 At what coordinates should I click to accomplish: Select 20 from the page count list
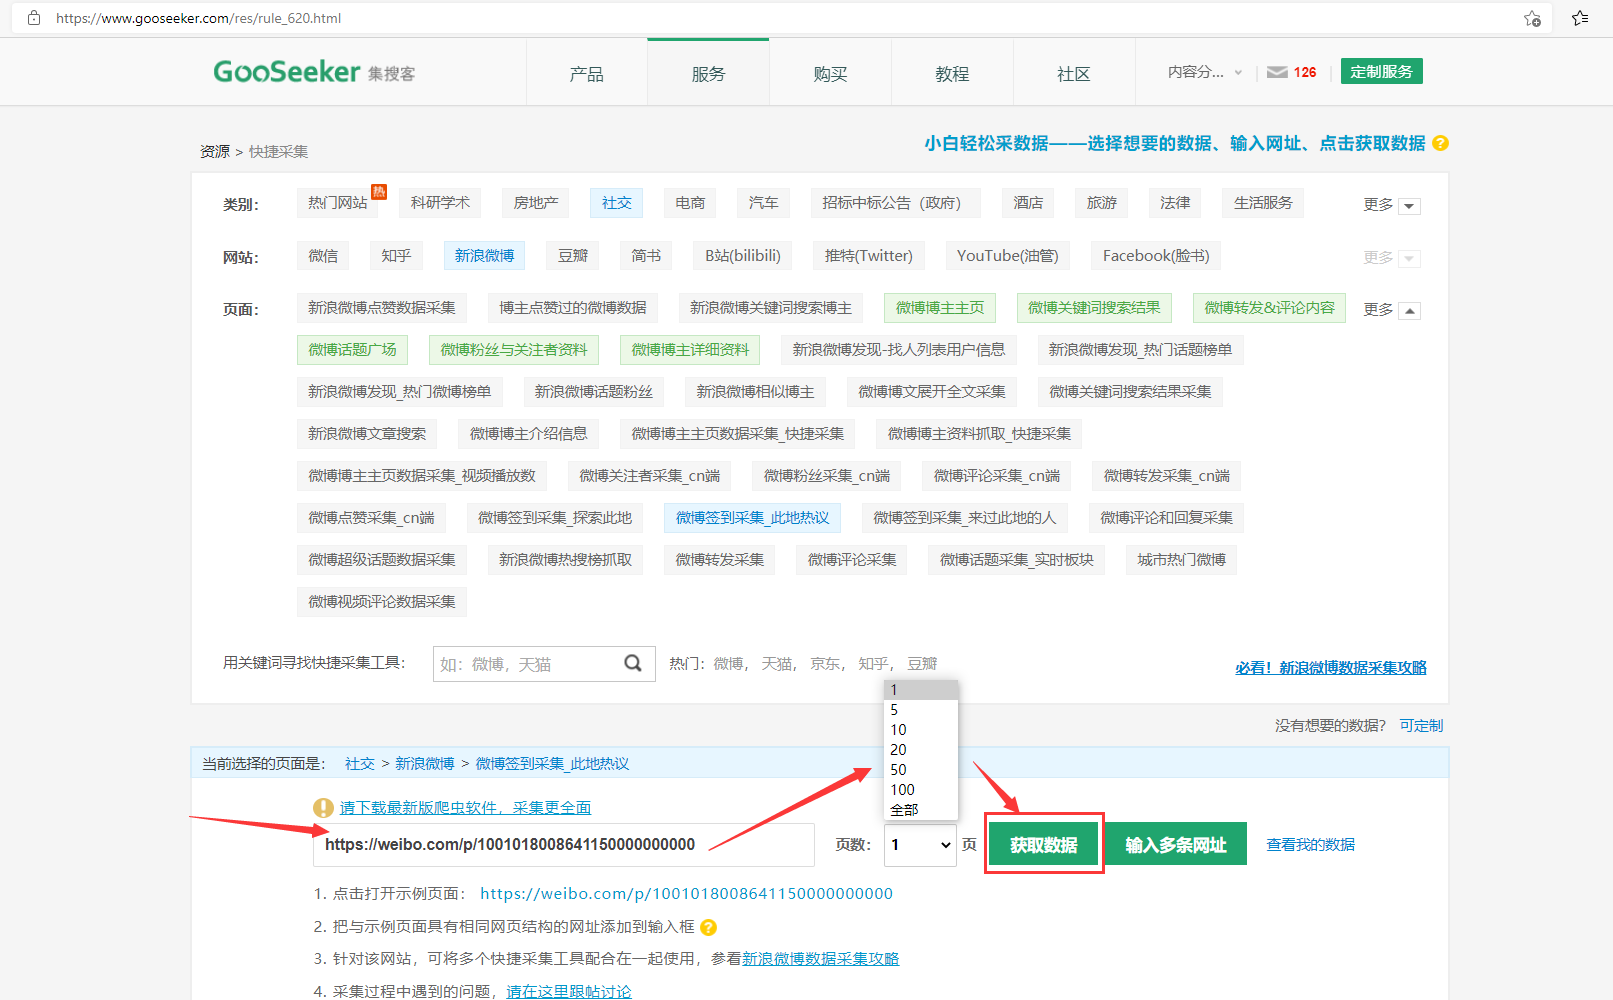[921, 750]
